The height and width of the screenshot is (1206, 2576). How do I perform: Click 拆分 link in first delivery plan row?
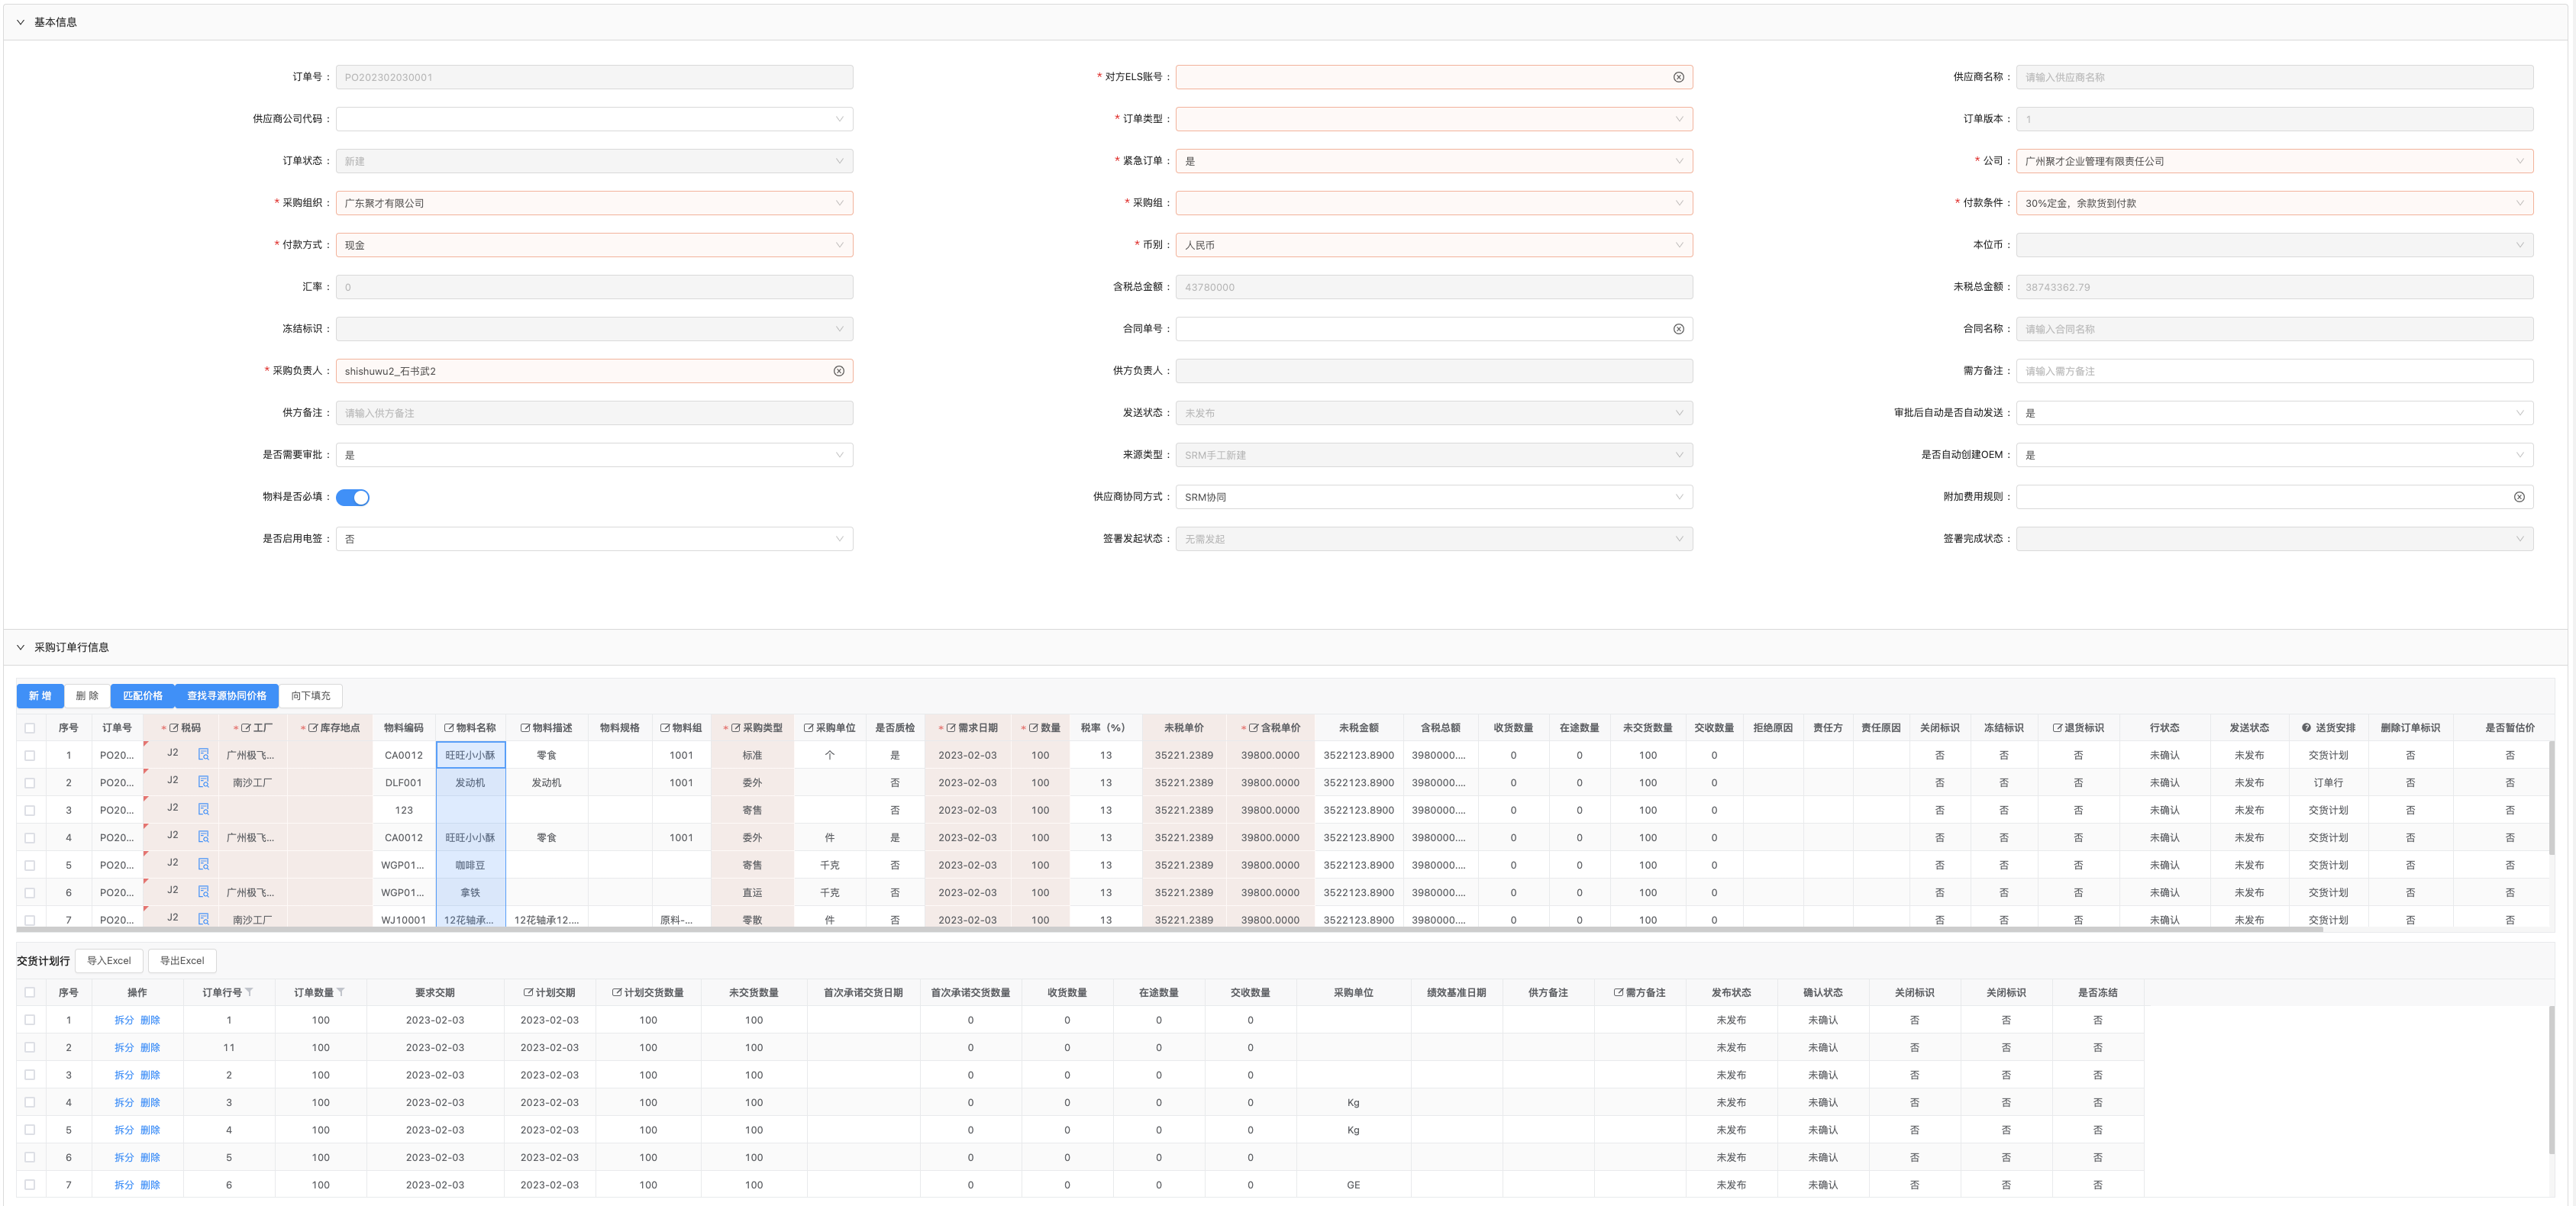pos(123,1020)
